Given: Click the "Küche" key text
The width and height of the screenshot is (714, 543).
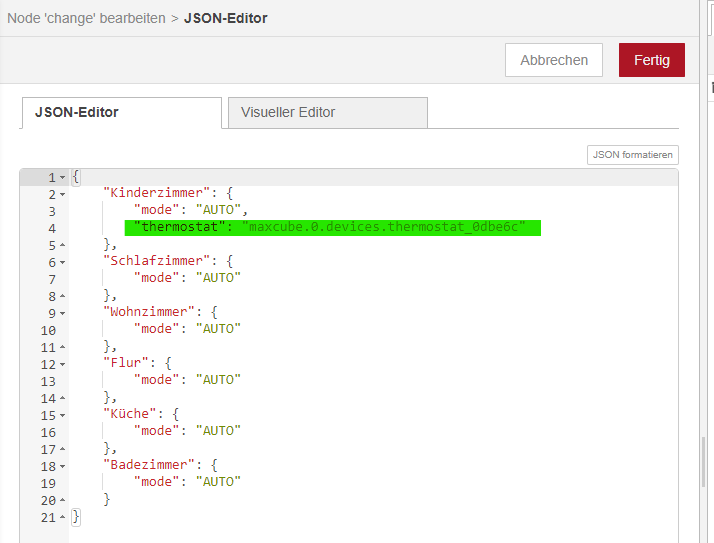Looking at the screenshot, I should (x=130, y=414).
